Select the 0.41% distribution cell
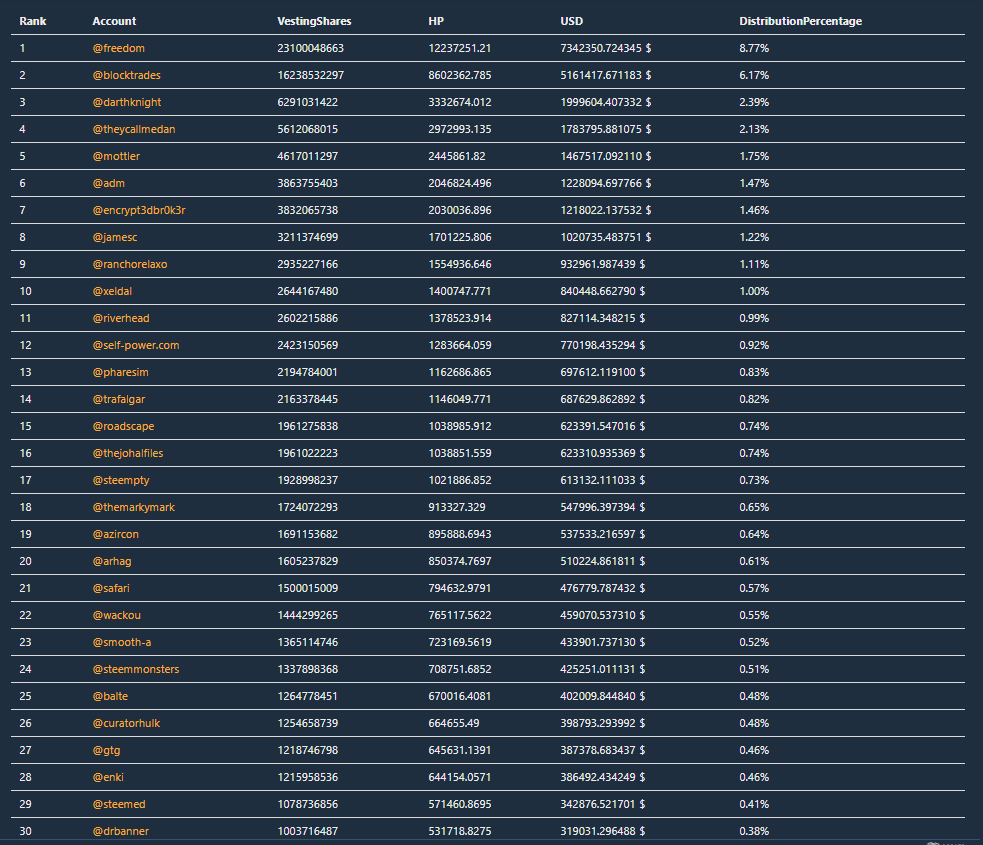 [754, 803]
